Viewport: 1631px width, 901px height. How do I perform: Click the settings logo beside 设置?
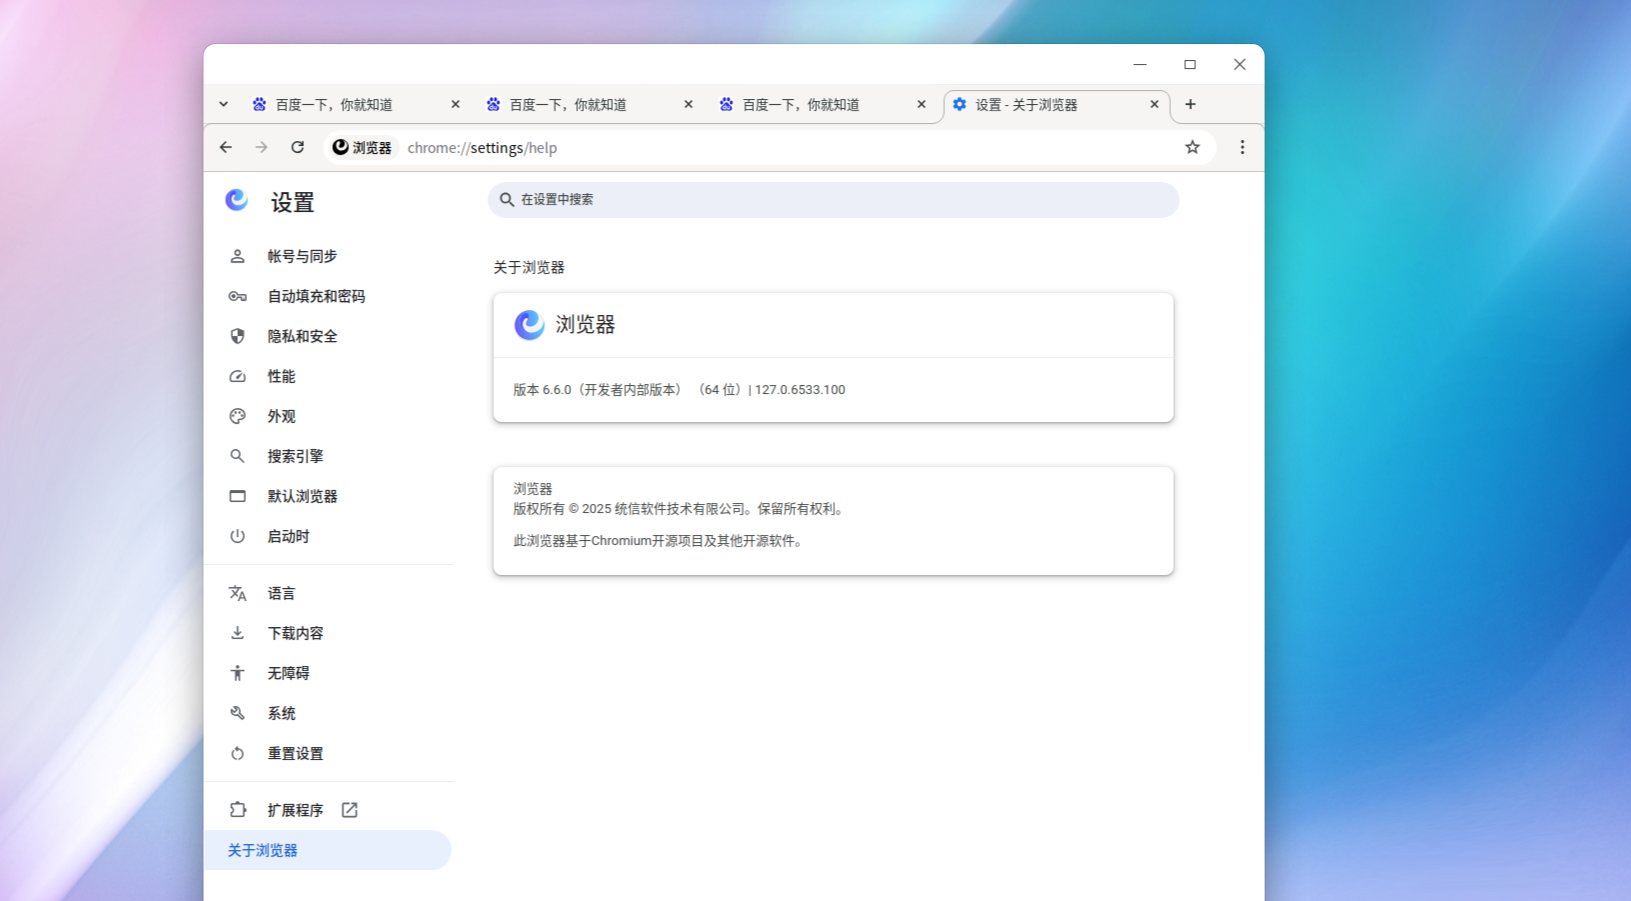tap(237, 201)
